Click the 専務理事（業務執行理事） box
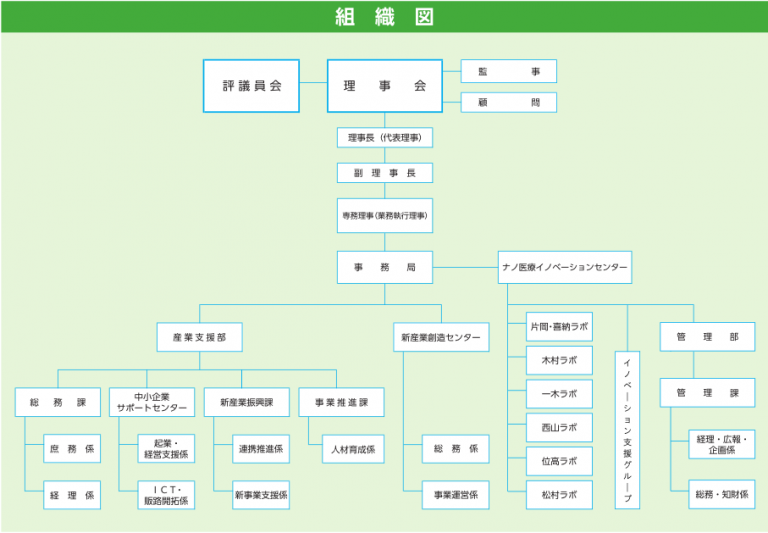Screen dimensions: 768x533 point(385,216)
